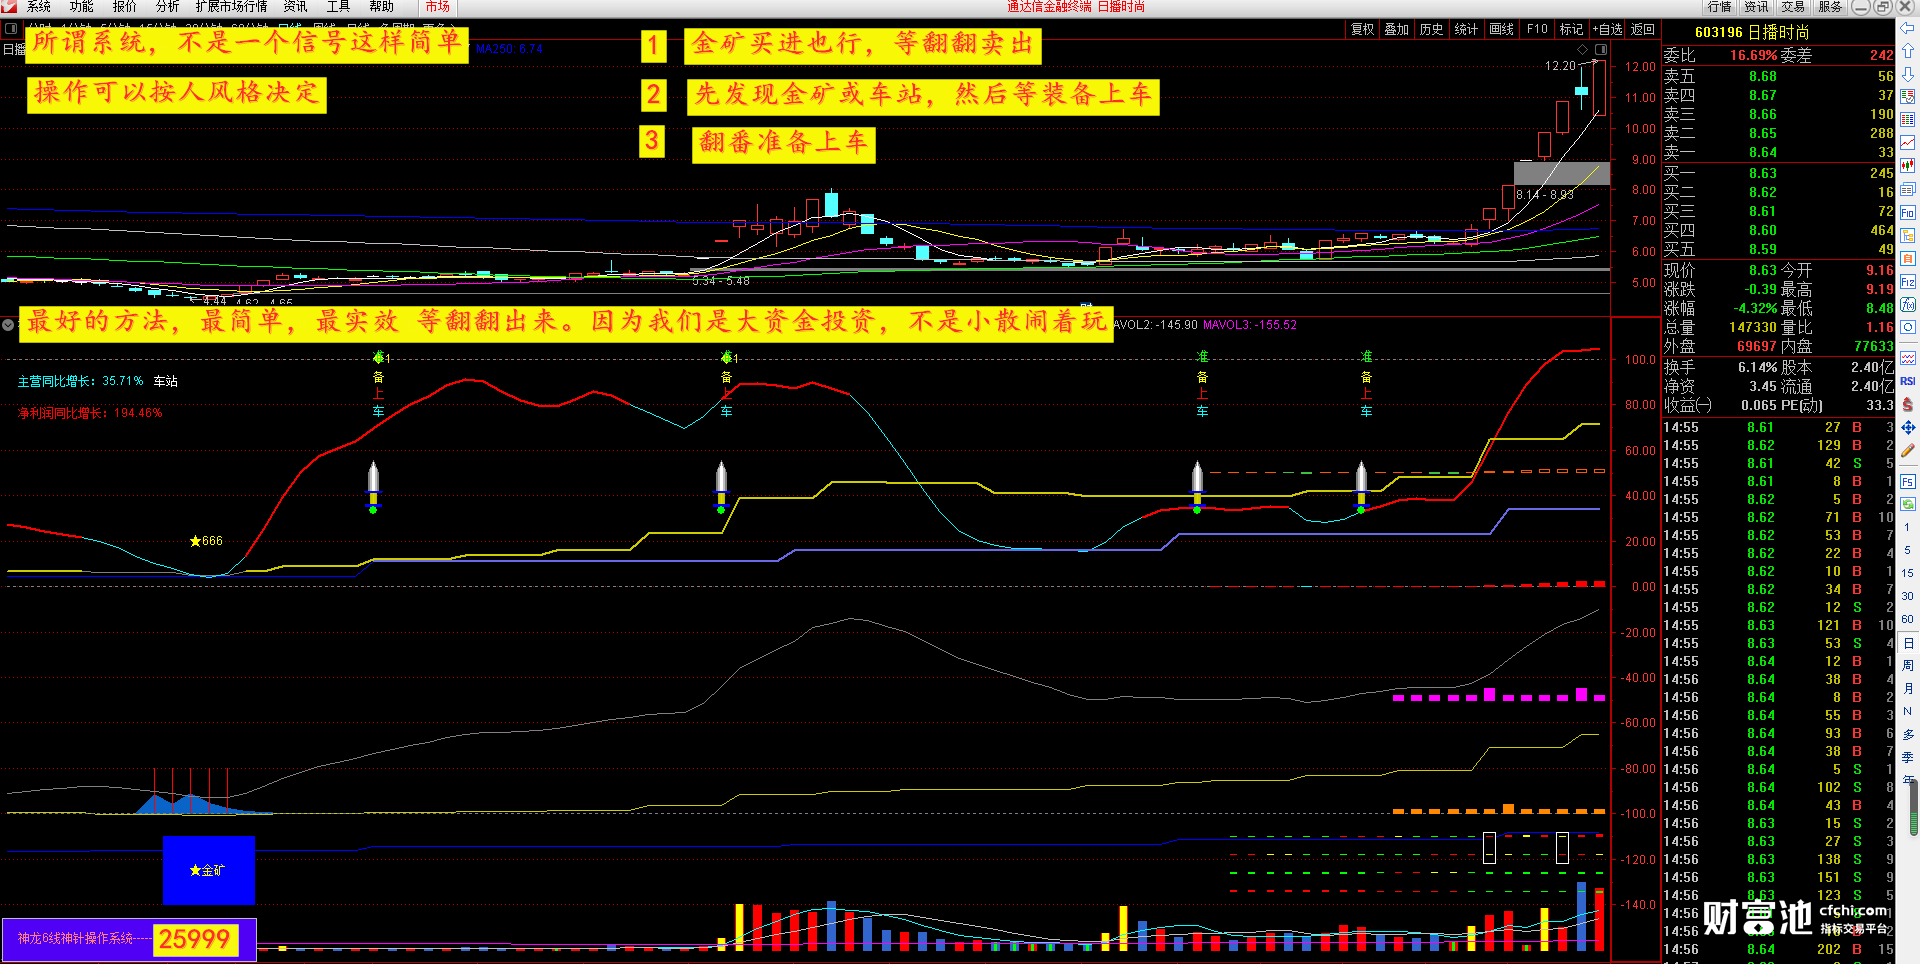Select the 月 monthly period button
Image resolution: width=1920 pixels, height=964 pixels.
(1908, 689)
